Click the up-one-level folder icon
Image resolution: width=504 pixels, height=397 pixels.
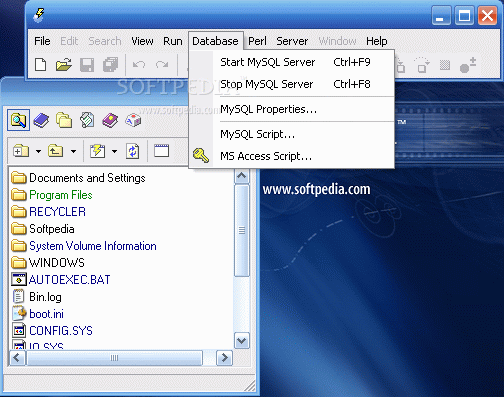[55, 151]
